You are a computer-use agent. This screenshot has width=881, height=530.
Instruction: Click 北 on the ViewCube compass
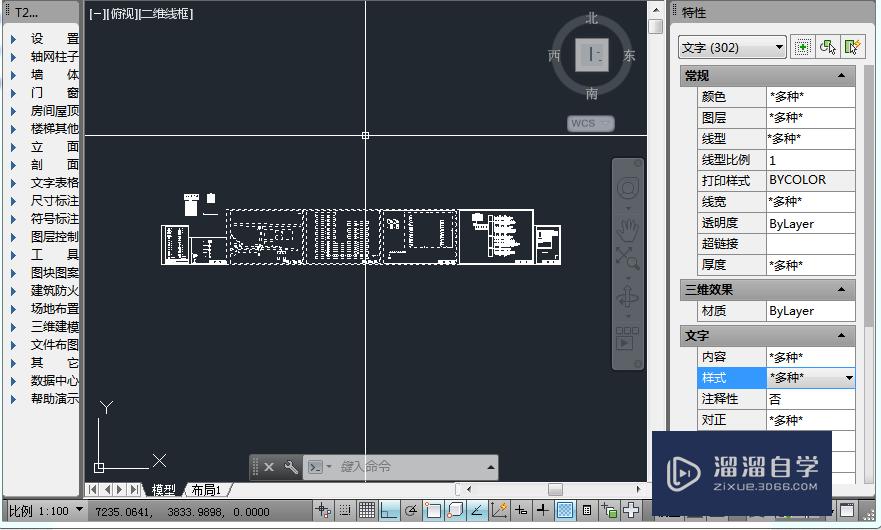click(592, 19)
